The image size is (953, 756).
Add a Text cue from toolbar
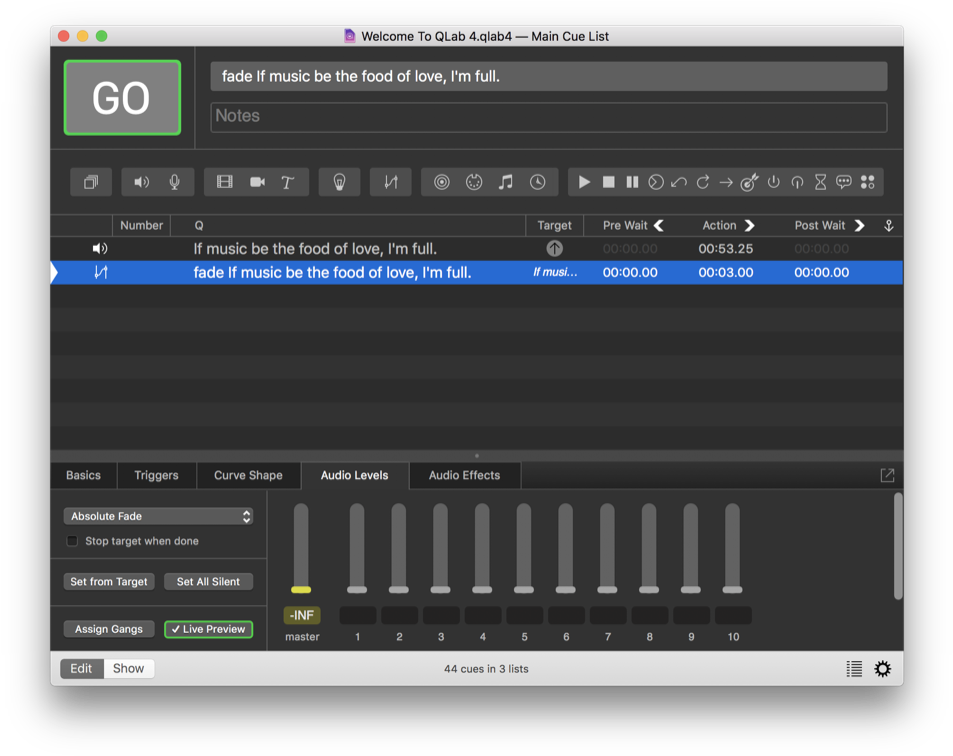point(287,182)
